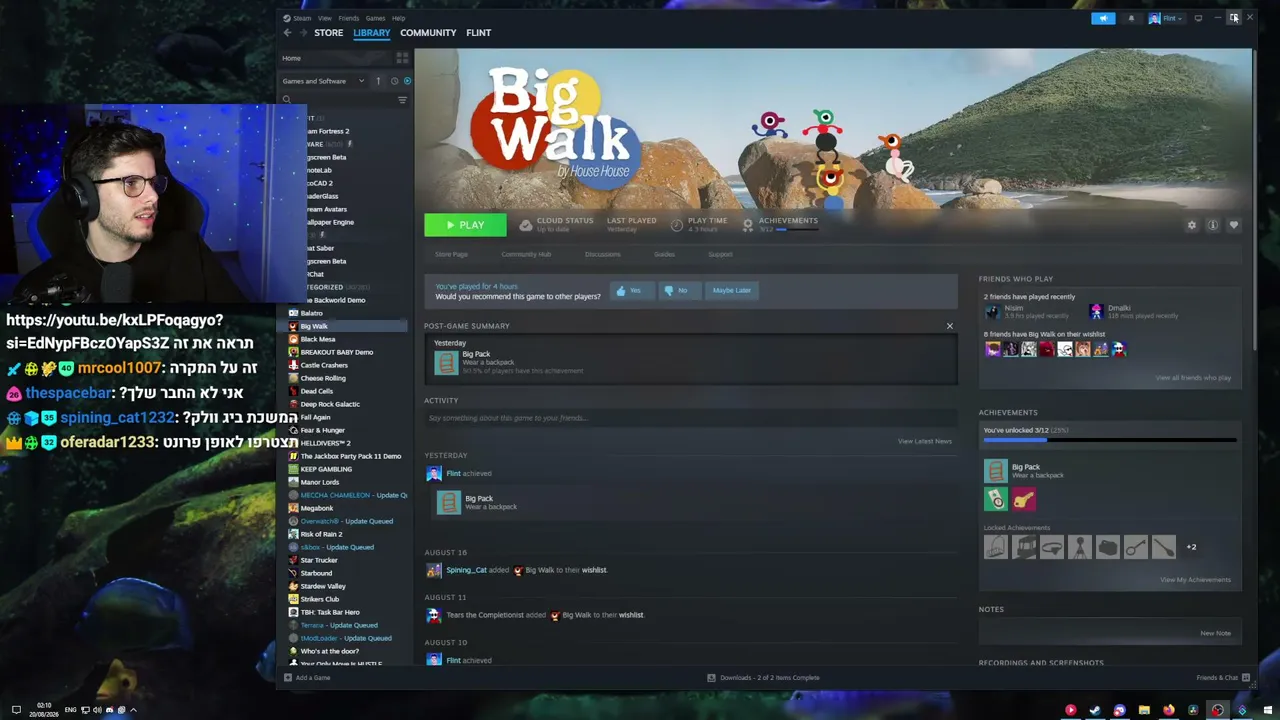Image resolution: width=1280 pixels, height=720 pixels.
Task: Switch to the COMMUNITY tab
Action: (428, 33)
